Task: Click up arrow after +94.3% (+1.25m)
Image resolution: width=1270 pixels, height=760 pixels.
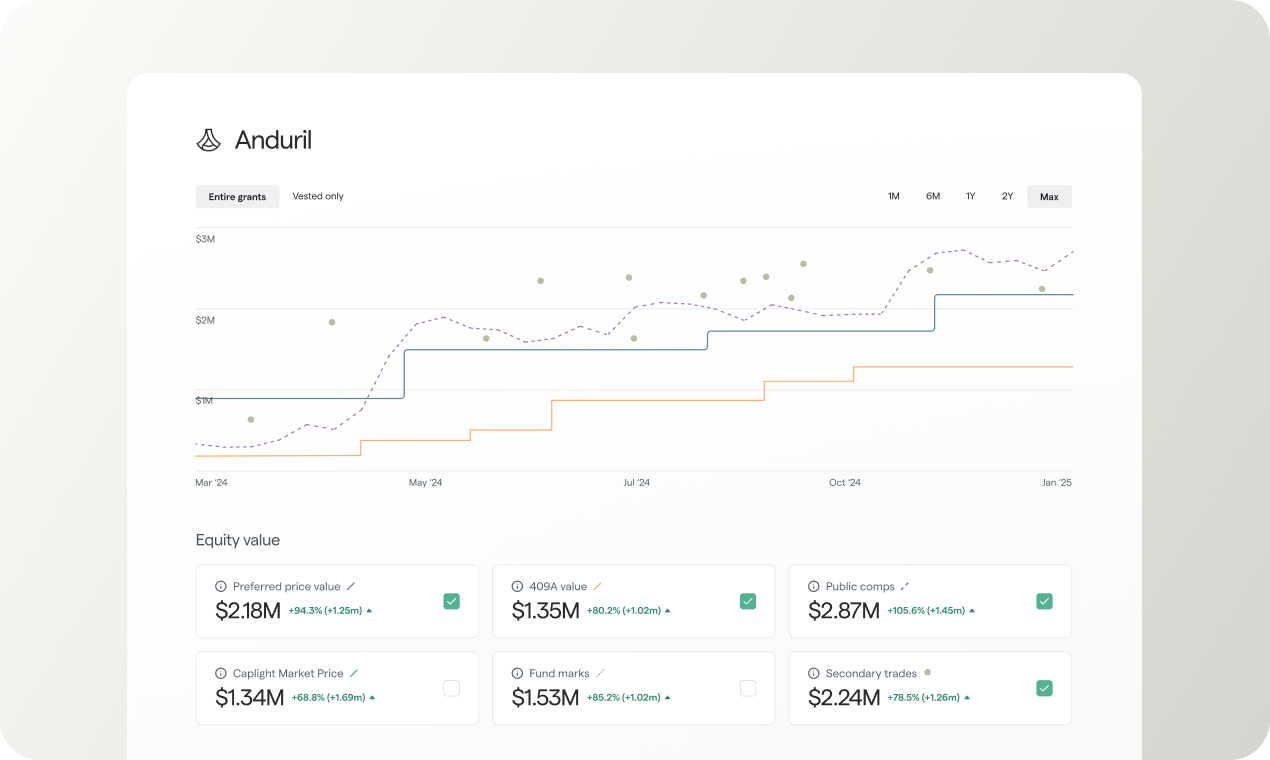Action: 369,611
